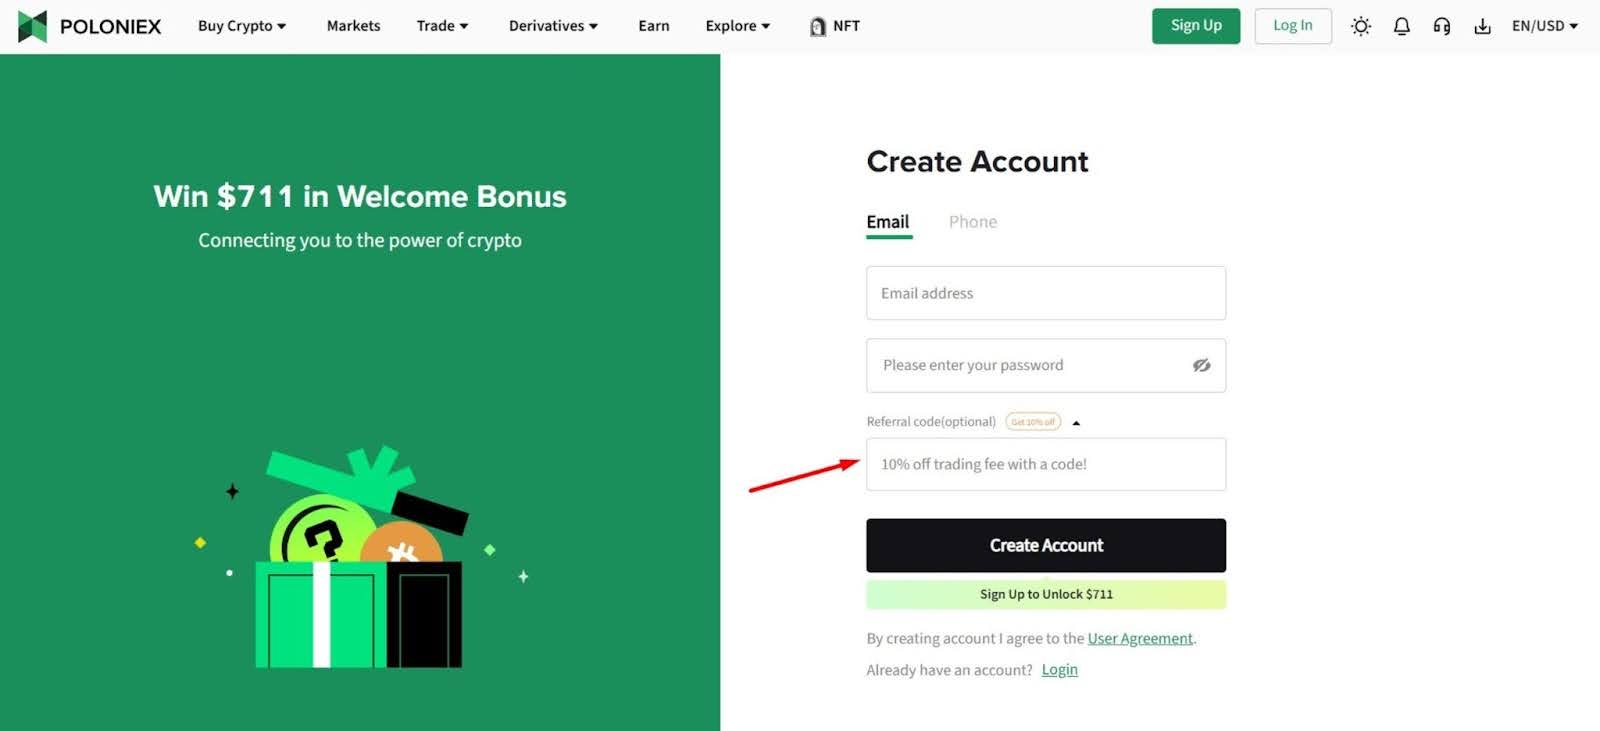Expand the Buy Crypto dropdown
The height and width of the screenshot is (731, 1600).
pyautogui.click(x=242, y=26)
